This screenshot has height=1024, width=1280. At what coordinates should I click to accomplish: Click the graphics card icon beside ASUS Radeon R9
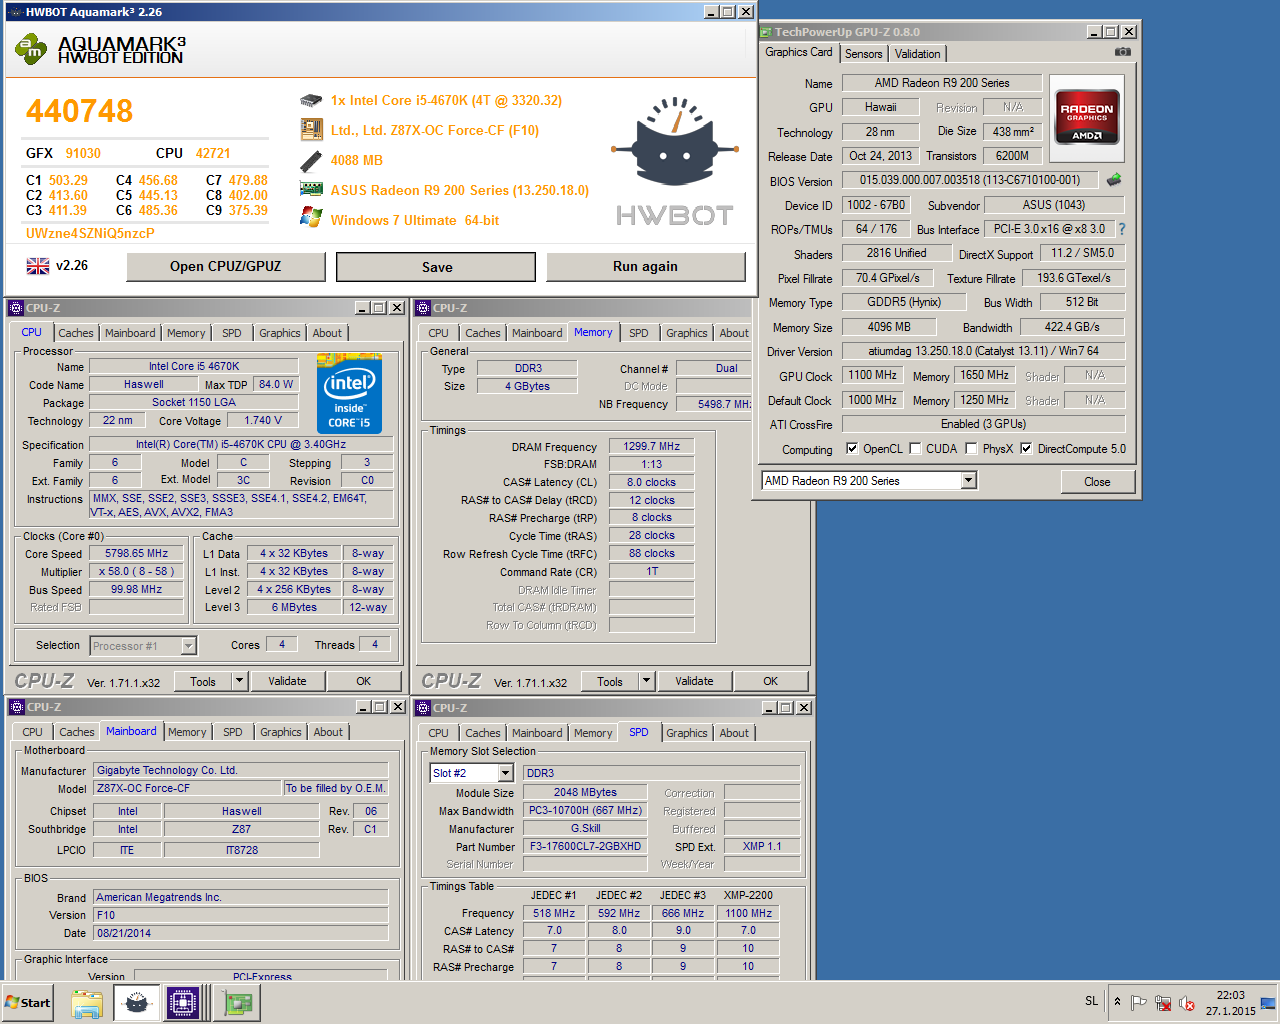pos(311,189)
